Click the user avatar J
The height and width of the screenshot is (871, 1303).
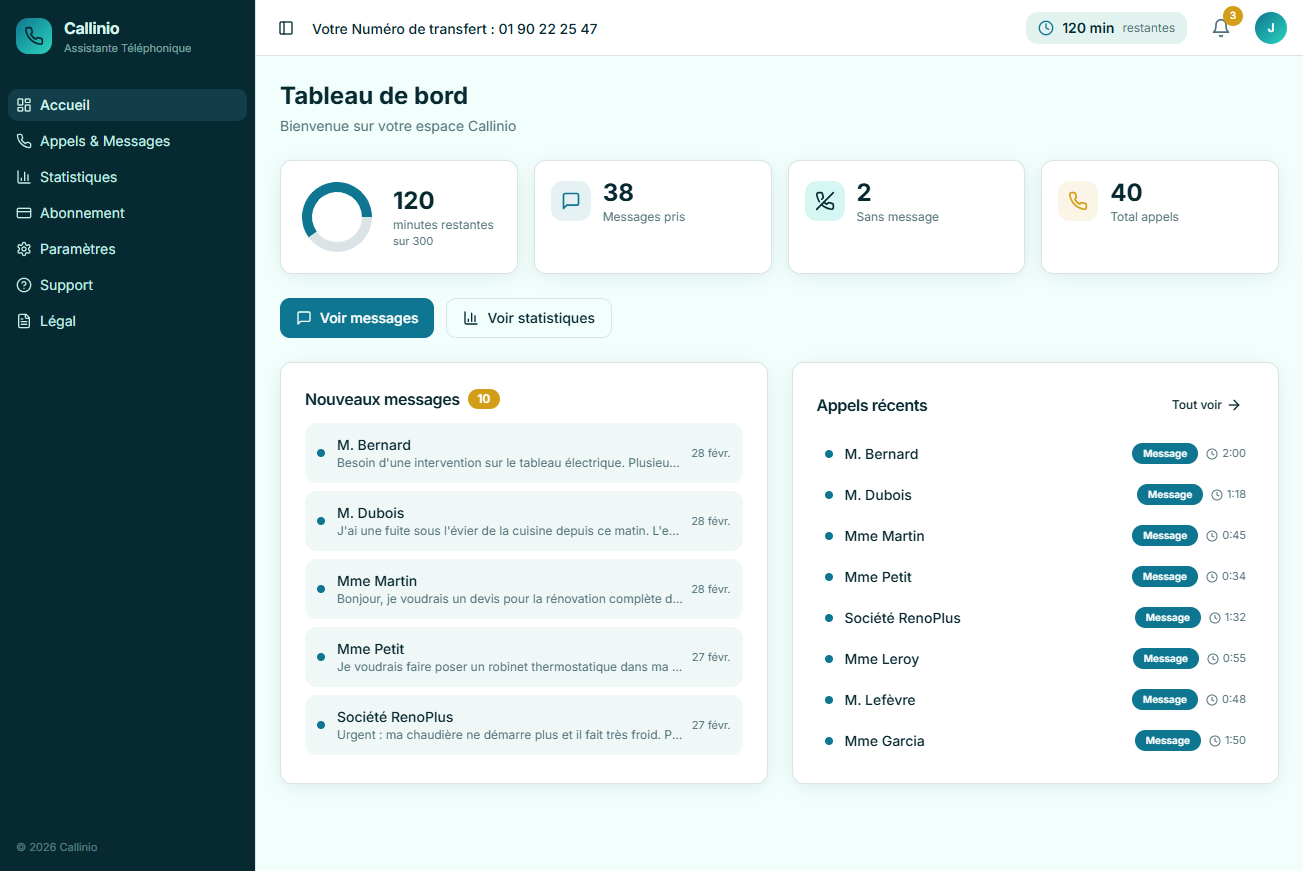1270,28
